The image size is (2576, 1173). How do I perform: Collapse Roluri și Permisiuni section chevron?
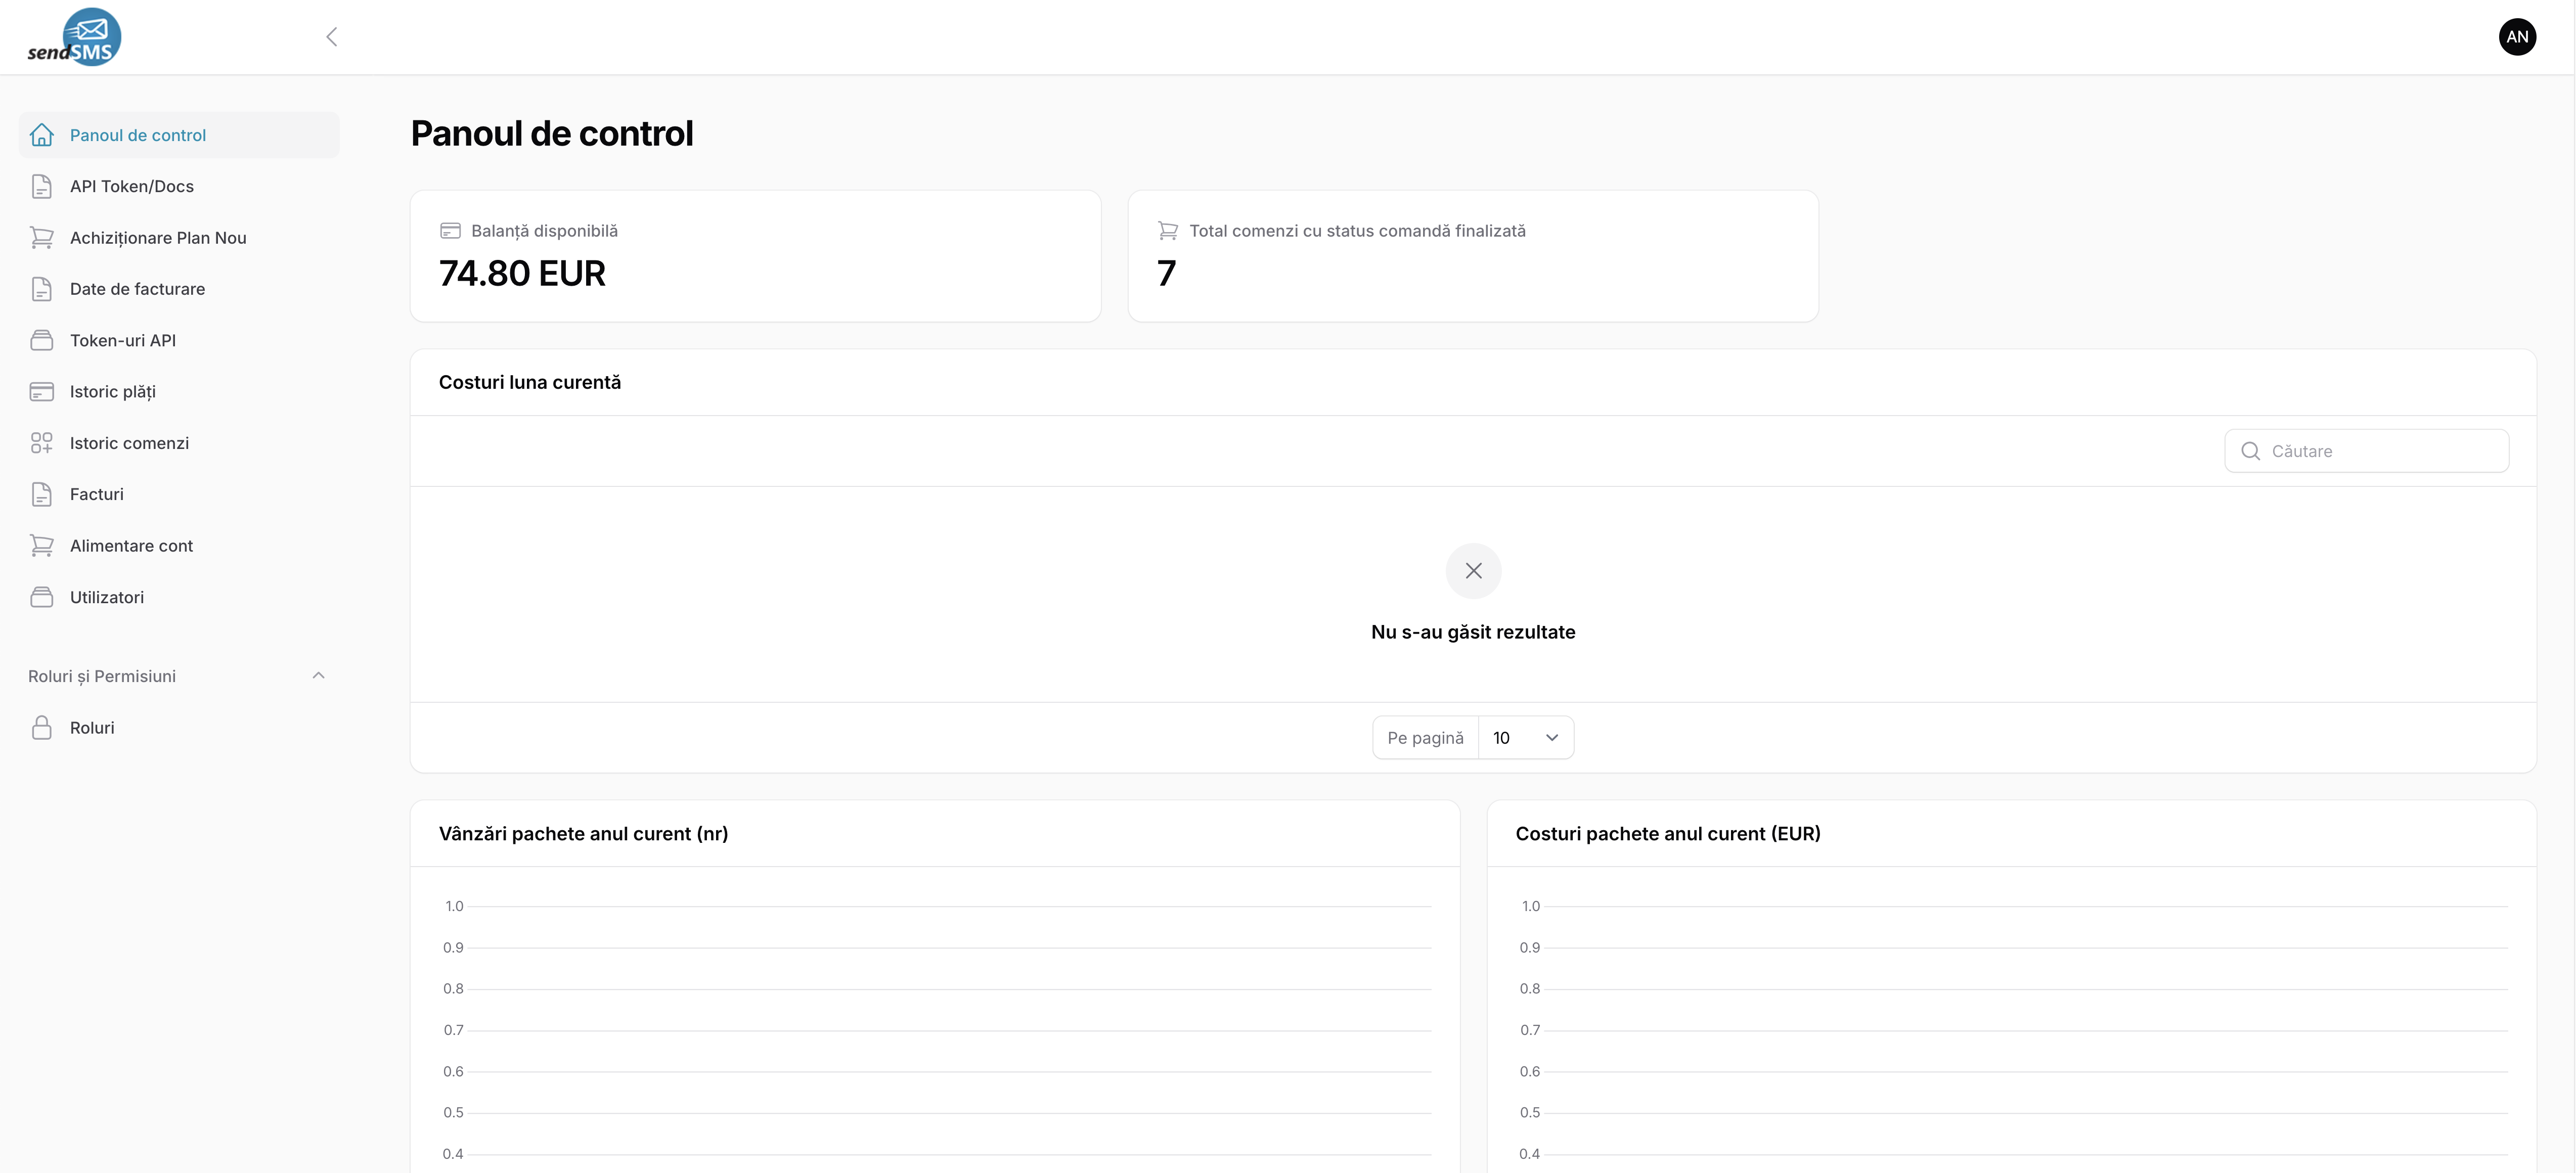(x=318, y=676)
